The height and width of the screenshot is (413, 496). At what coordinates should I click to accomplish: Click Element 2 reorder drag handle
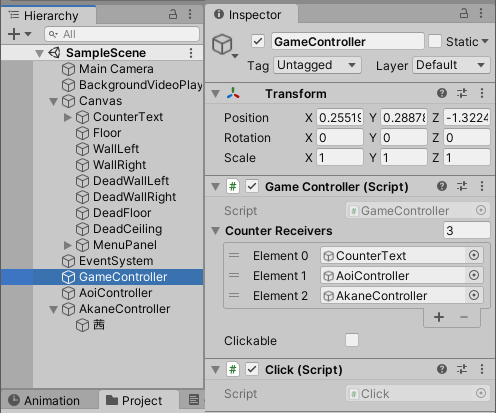point(234,295)
